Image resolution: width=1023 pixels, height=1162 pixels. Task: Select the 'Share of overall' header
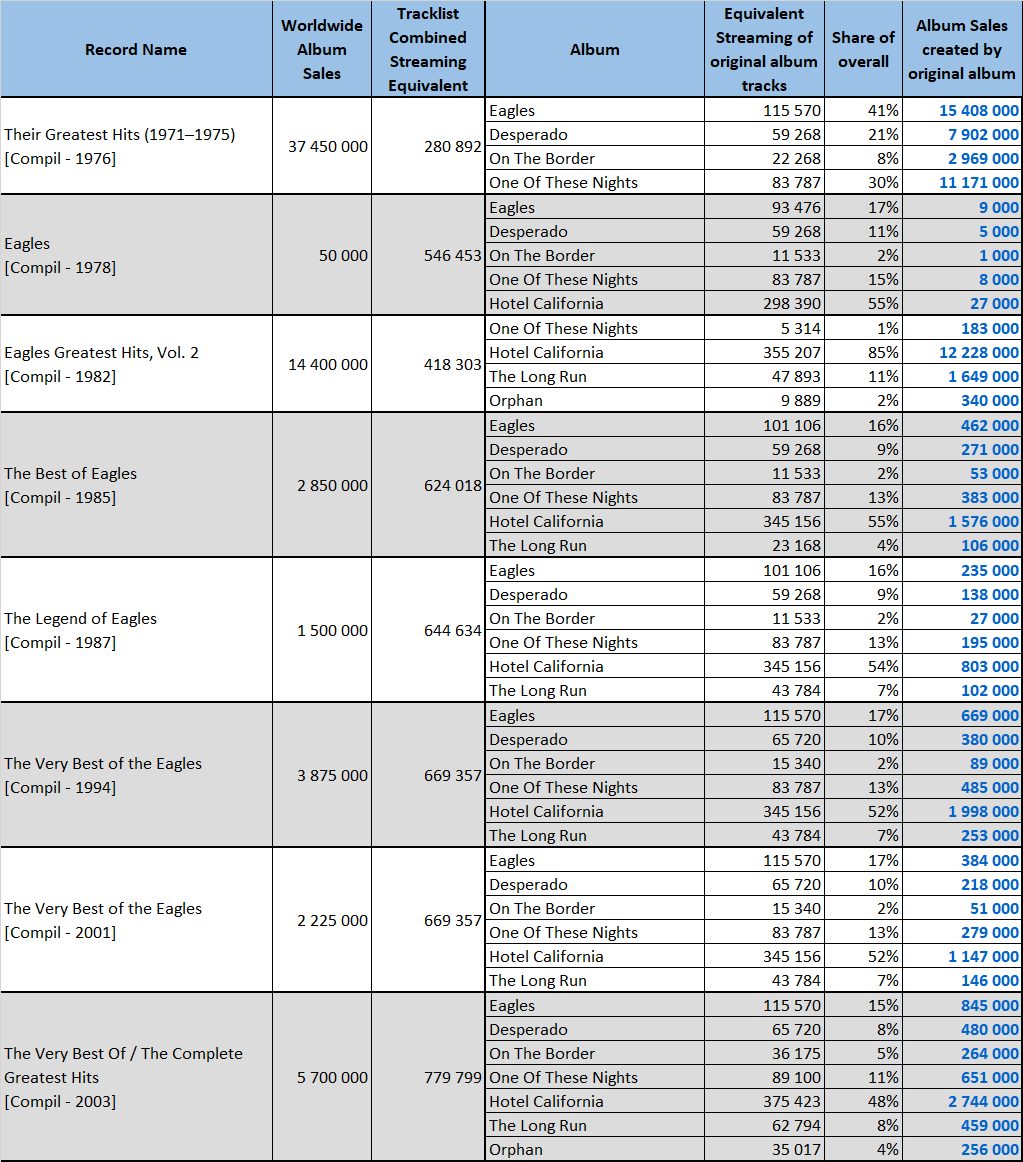863,50
